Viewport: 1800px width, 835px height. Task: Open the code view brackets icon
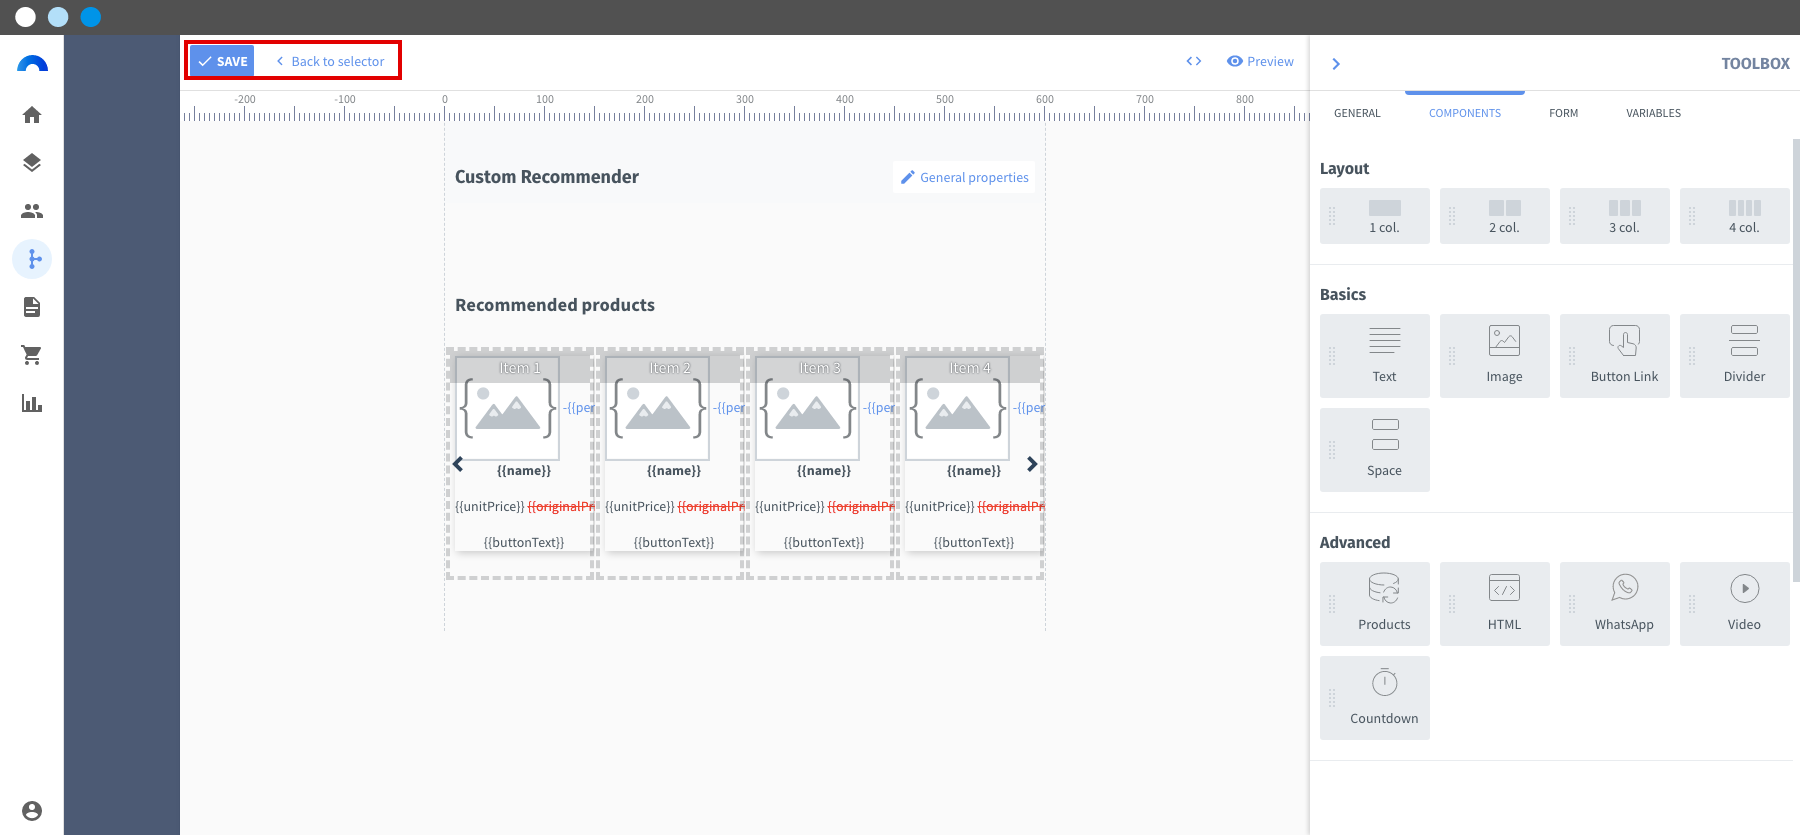coord(1194,61)
